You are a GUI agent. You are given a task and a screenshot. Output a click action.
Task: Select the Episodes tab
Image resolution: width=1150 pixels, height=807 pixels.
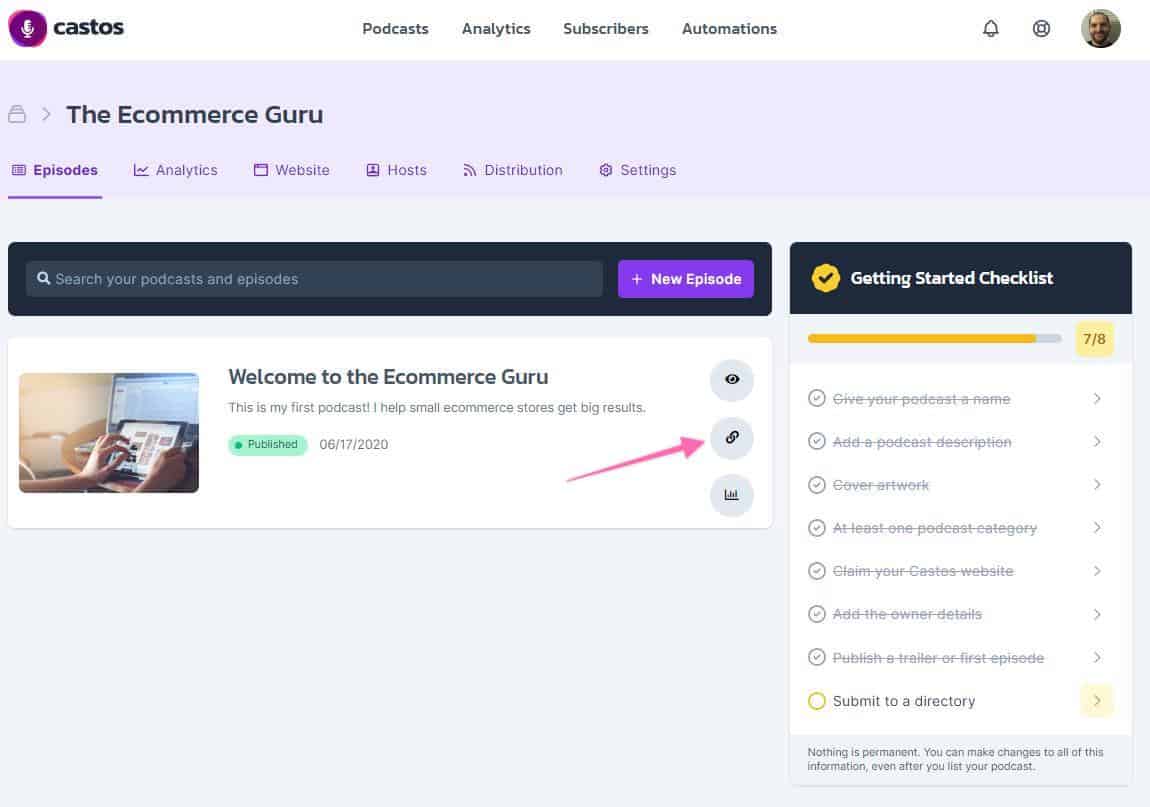point(55,170)
